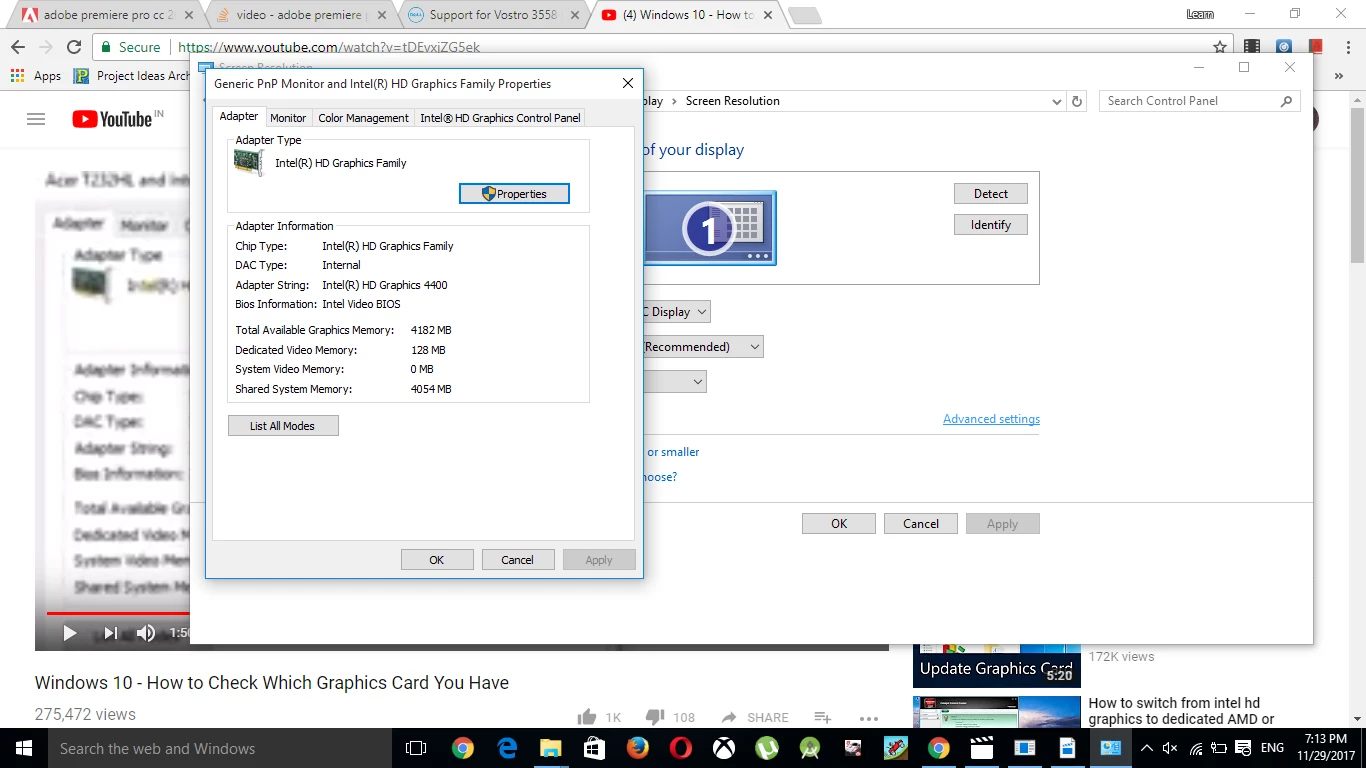This screenshot has height=768, width=1366.
Task: Click Cancel in Screen Resolution window
Action: pos(921,523)
